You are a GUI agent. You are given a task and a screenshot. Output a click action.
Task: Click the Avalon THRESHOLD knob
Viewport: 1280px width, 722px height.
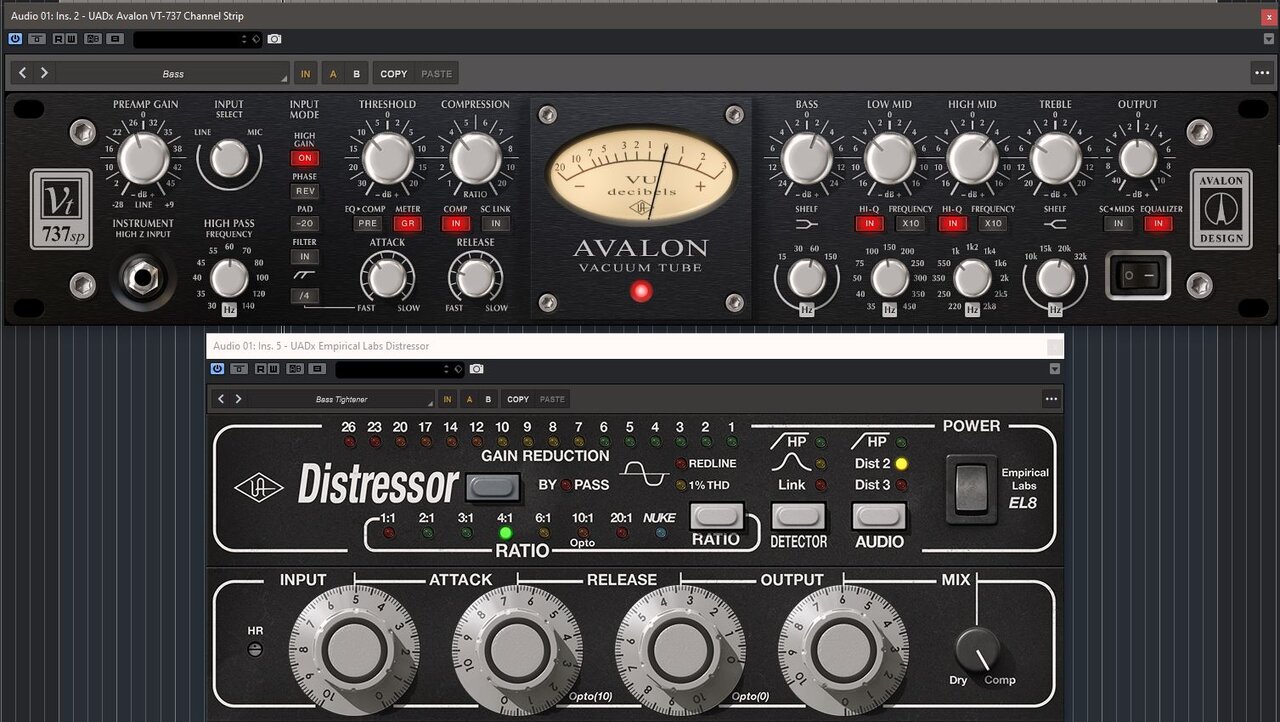[x=388, y=157]
